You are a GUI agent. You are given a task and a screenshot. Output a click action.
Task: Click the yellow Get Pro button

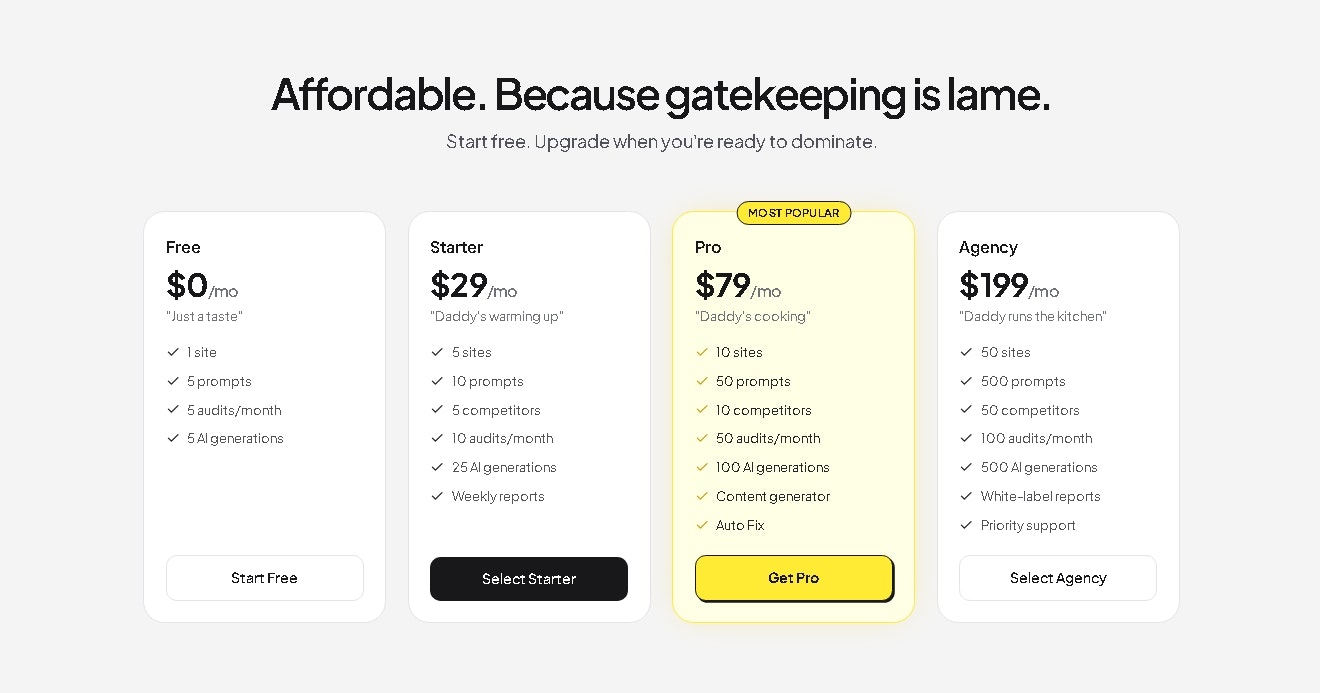point(793,578)
